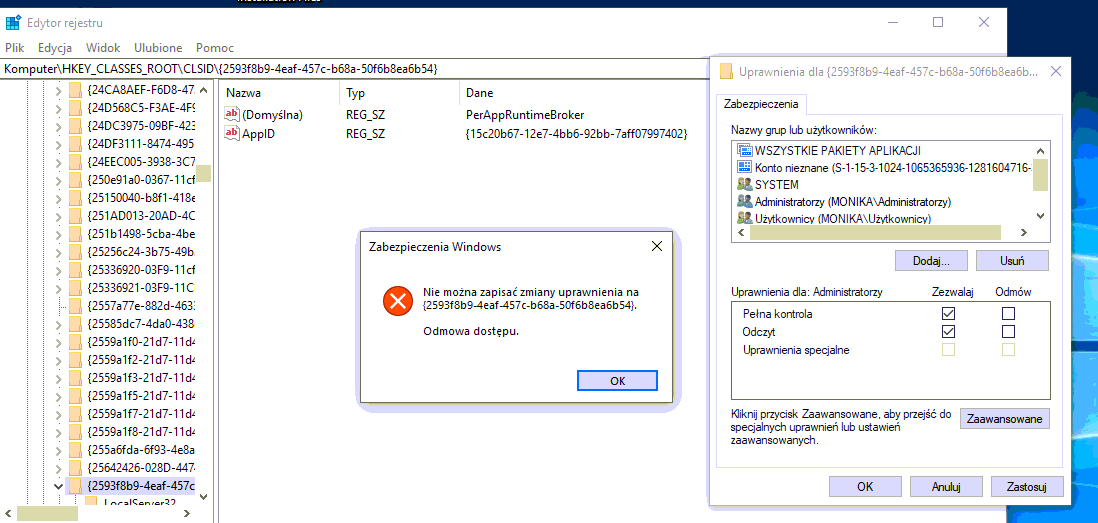The height and width of the screenshot is (523, 1098).
Task: Click the Administratorzy group icon
Action: point(744,202)
